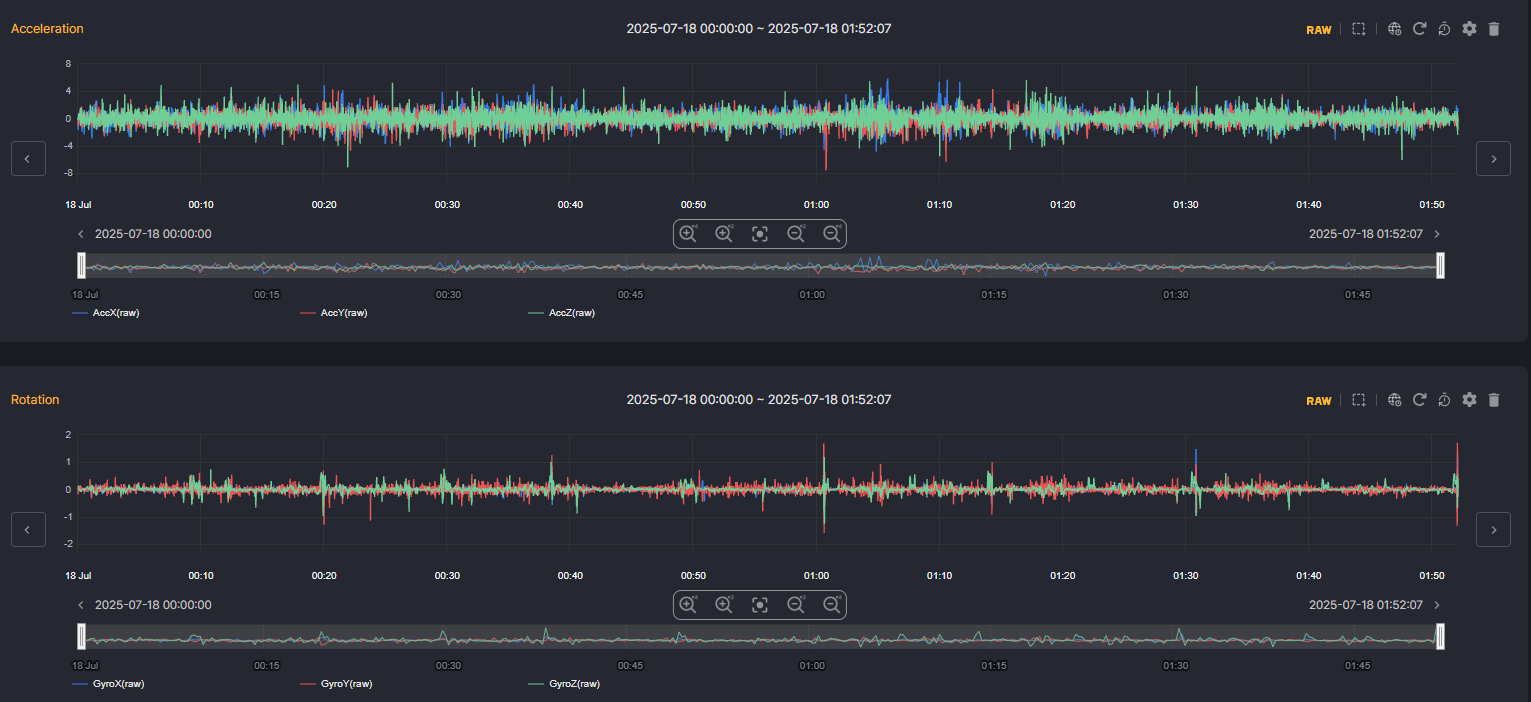This screenshot has height=702, width=1531.
Task: Refresh the Rotation chart
Action: (1419, 400)
